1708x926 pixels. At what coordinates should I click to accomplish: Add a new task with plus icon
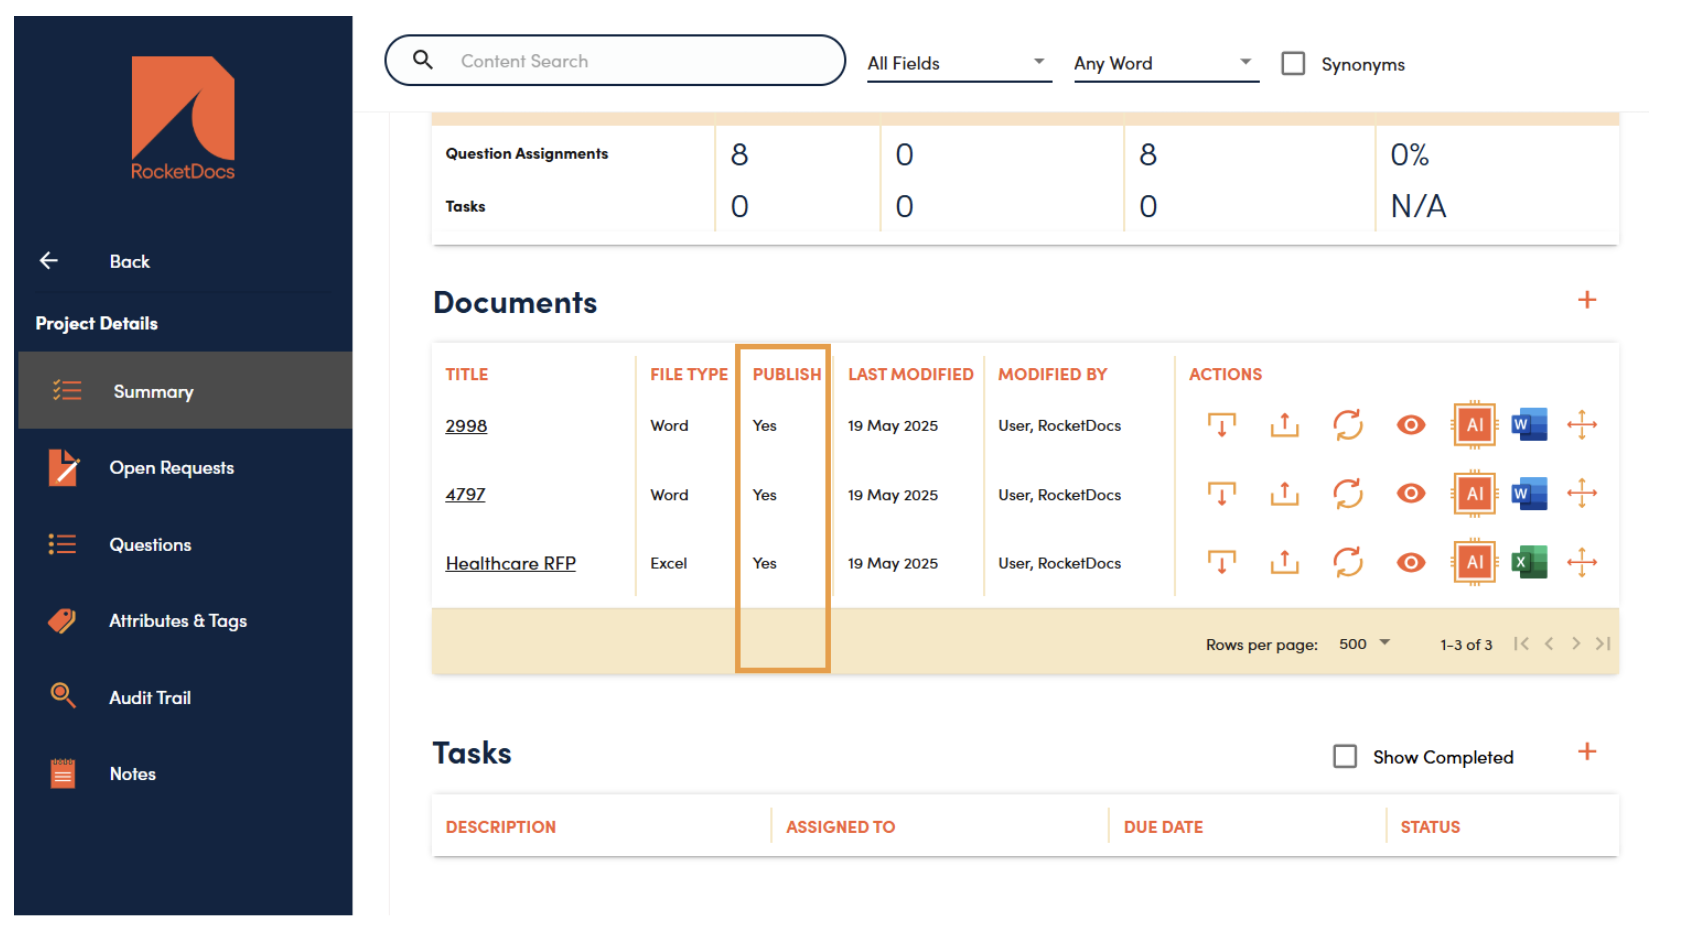[x=1587, y=752]
